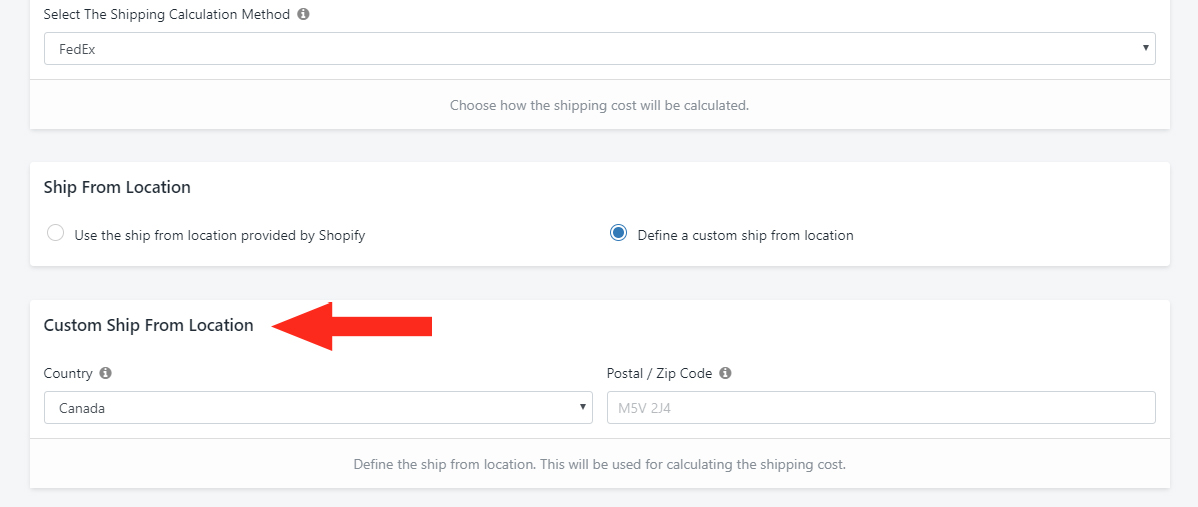This screenshot has height=507, width=1198.
Task: Click the 'Postal / Zip Code' label
Action: [x=659, y=373]
